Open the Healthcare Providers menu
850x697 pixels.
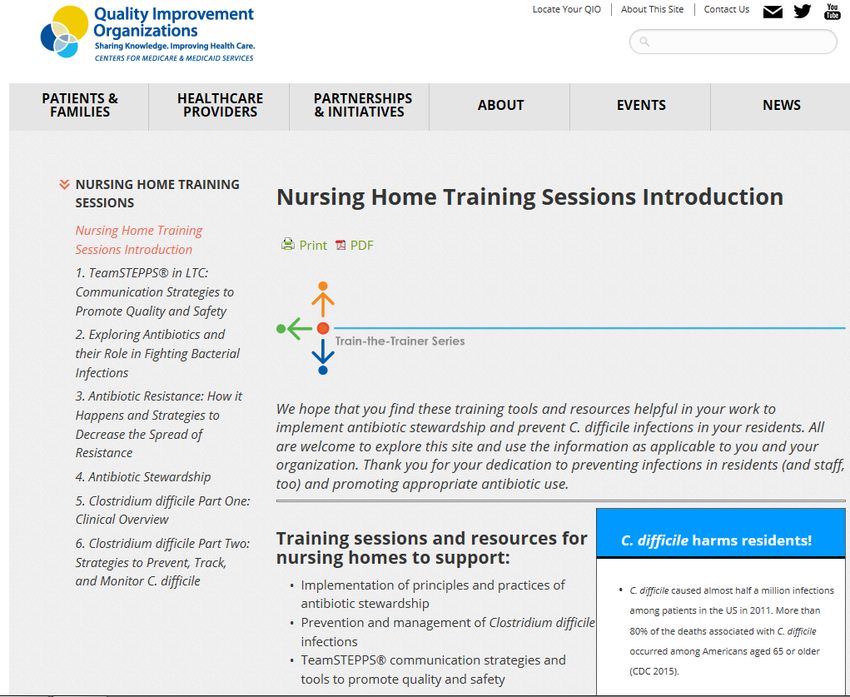[x=220, y=106]
